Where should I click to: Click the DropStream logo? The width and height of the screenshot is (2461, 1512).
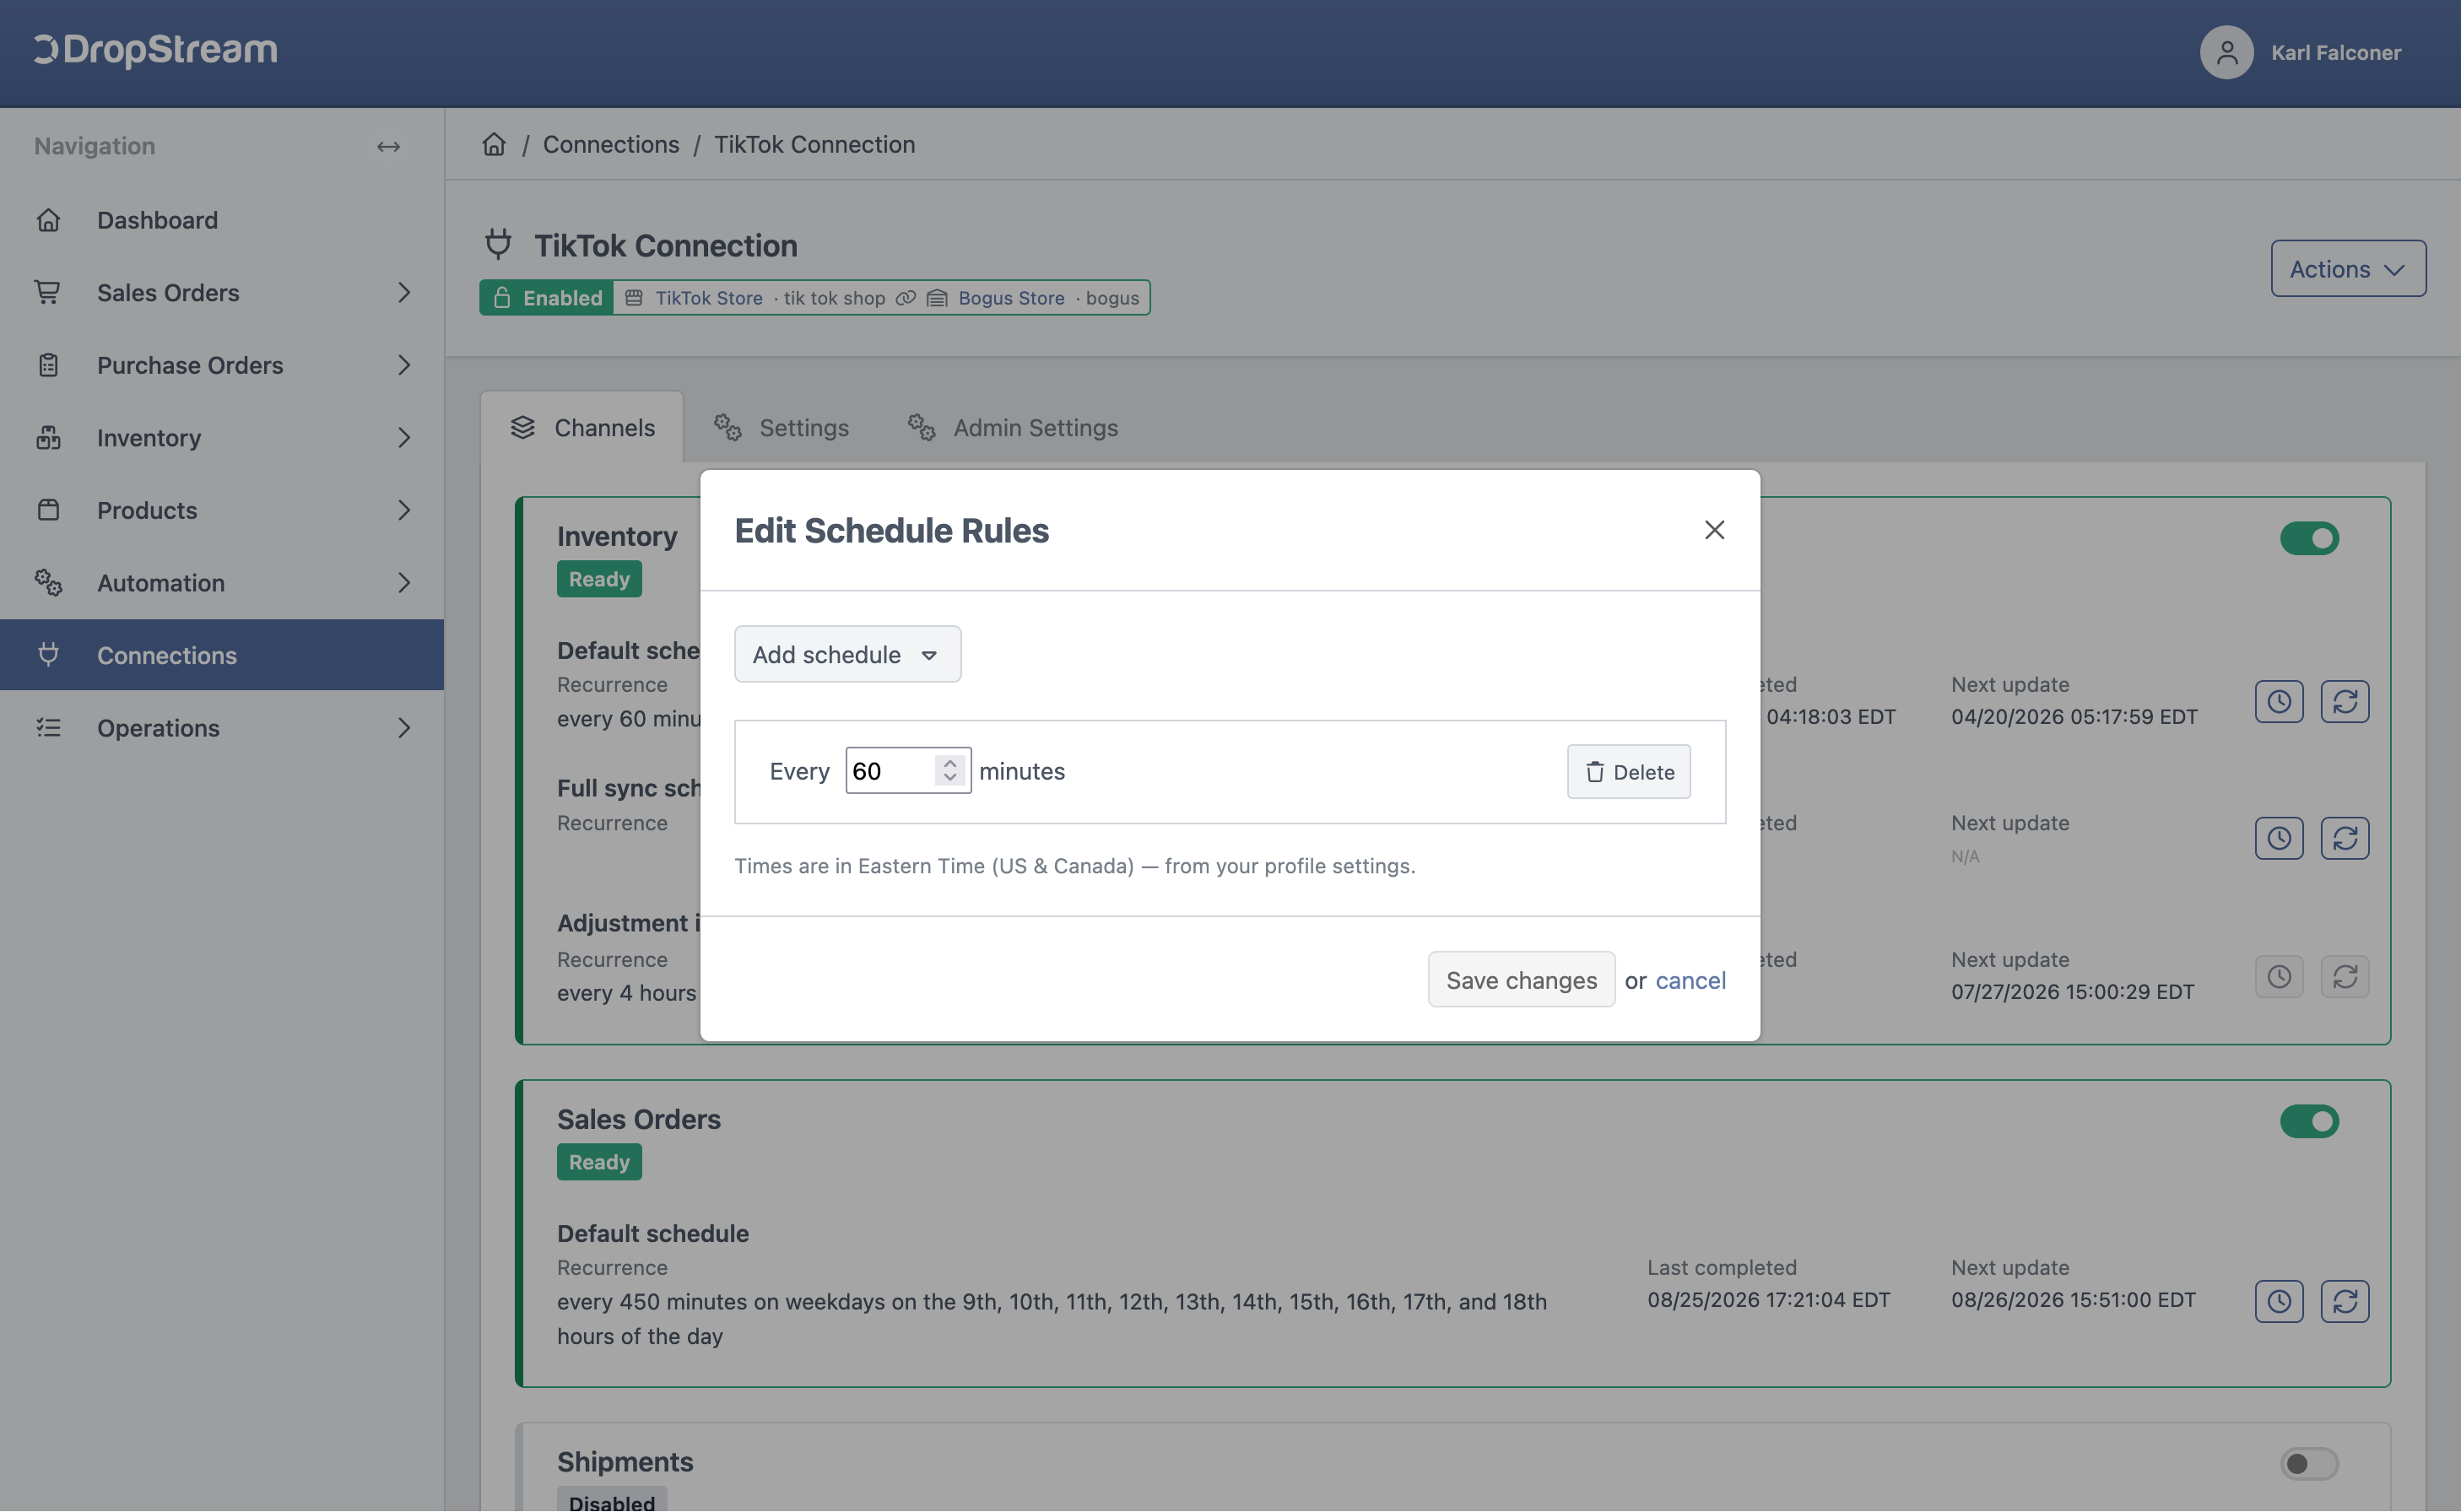click(x=155, y=50)
